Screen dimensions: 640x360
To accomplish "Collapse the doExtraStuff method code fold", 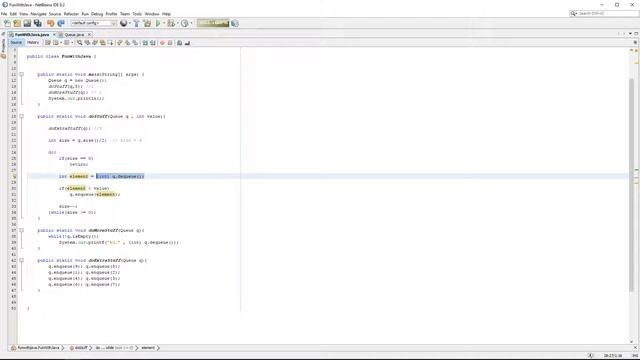I will pos(22,260).
